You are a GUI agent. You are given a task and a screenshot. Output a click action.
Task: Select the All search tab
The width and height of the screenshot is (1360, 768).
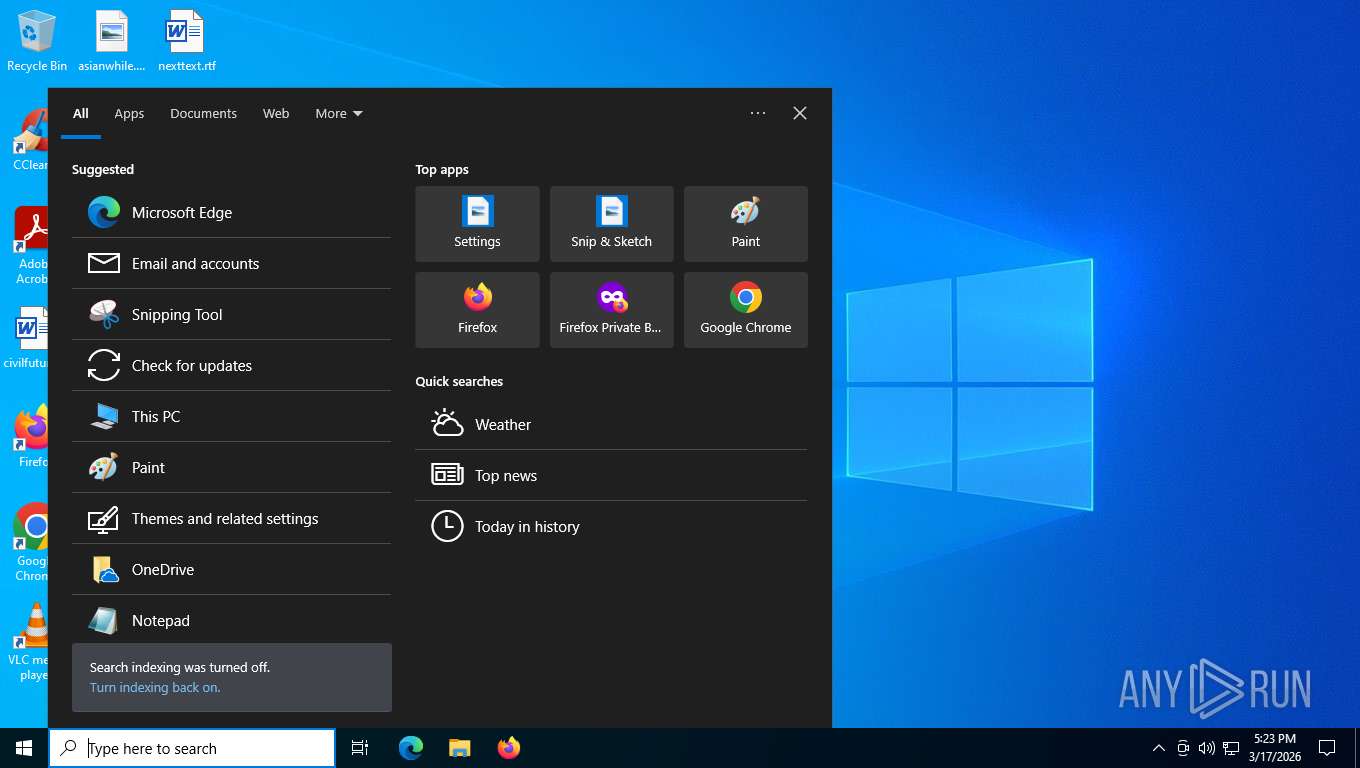point(81,113)
